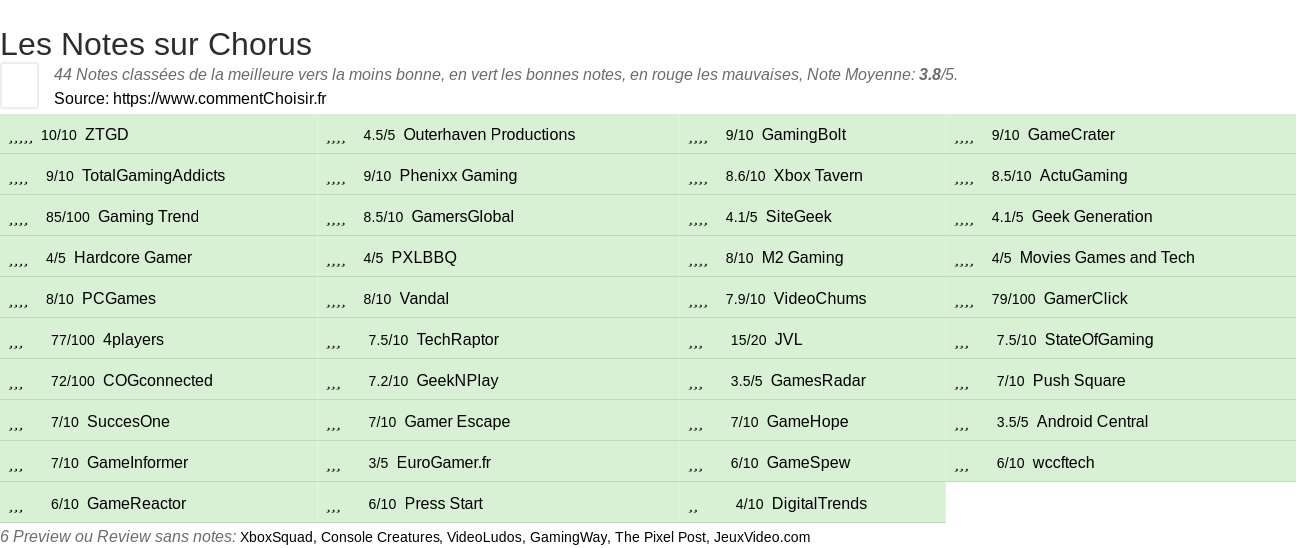
Task: Click the empty thumbnail box under the title
Action: [x=19, y=85]
